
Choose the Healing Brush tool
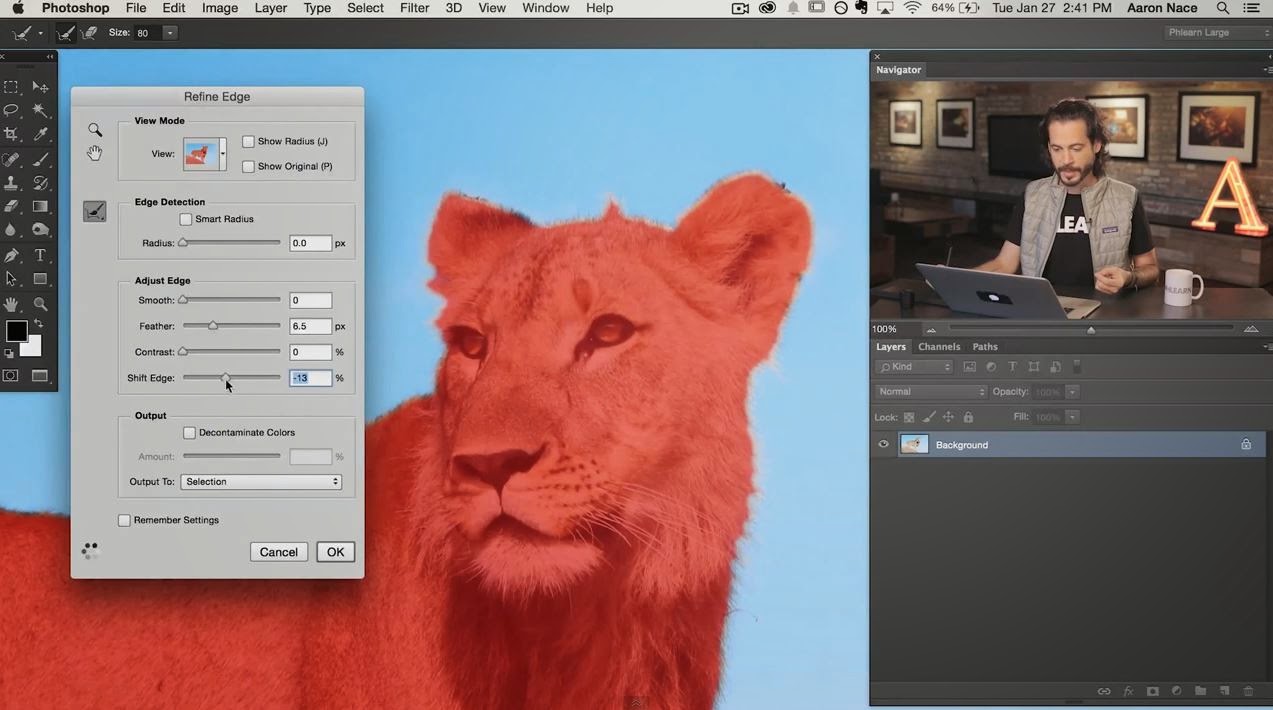(12, 158)
